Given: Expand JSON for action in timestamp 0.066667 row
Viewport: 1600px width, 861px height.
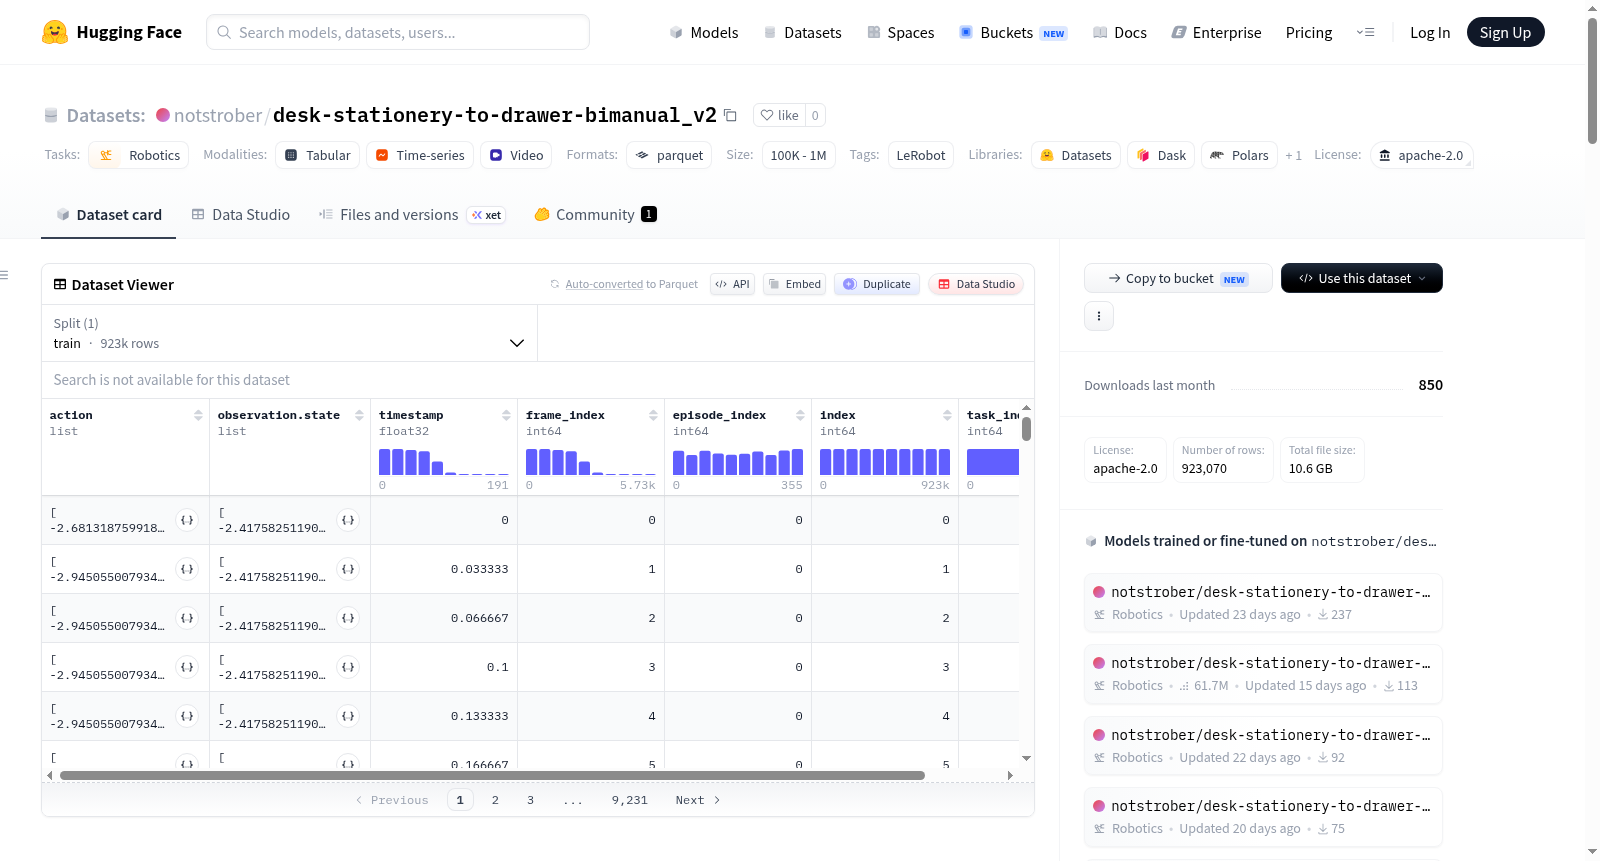Looking at the screenshot, I should [187, 618].
